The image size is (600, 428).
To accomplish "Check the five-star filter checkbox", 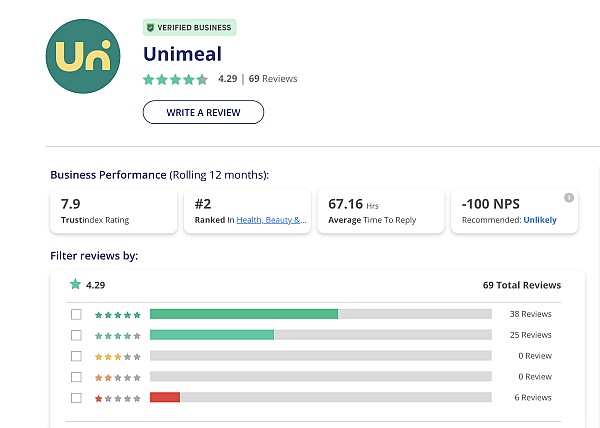I will click(76, 314).
